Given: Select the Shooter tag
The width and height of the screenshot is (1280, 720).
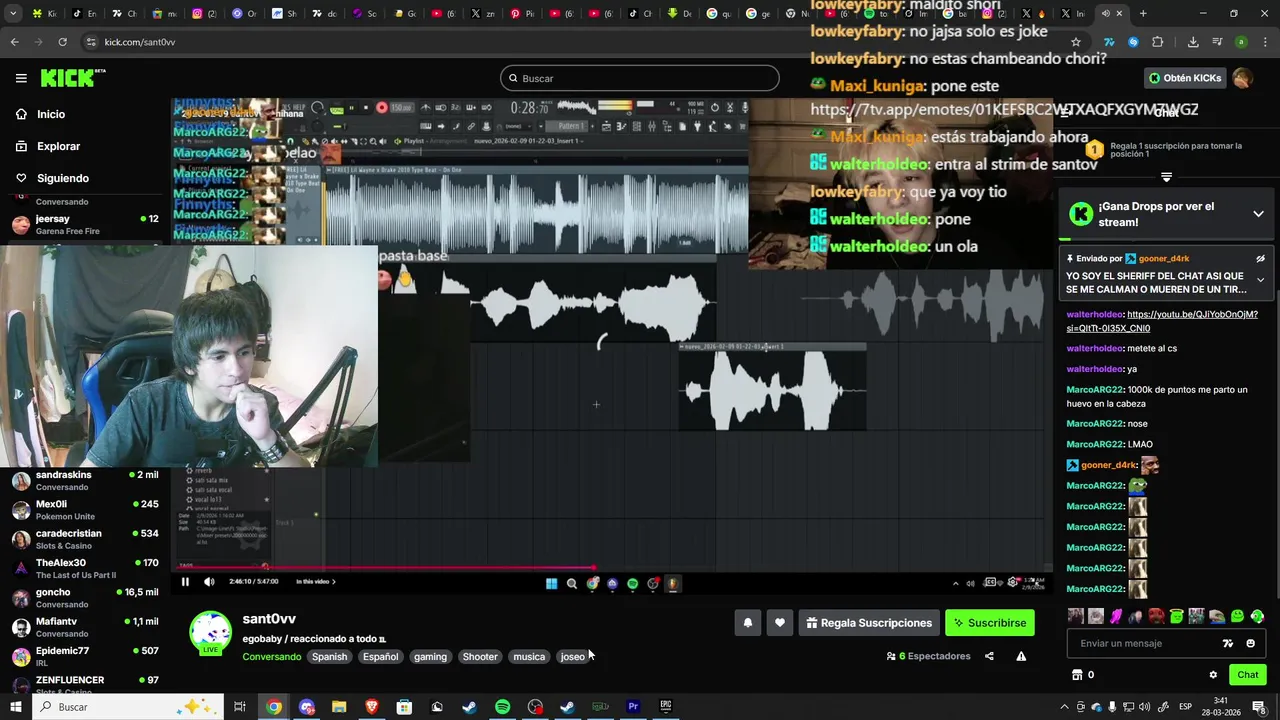Looking at the screenshot, I should coord(479,657).
